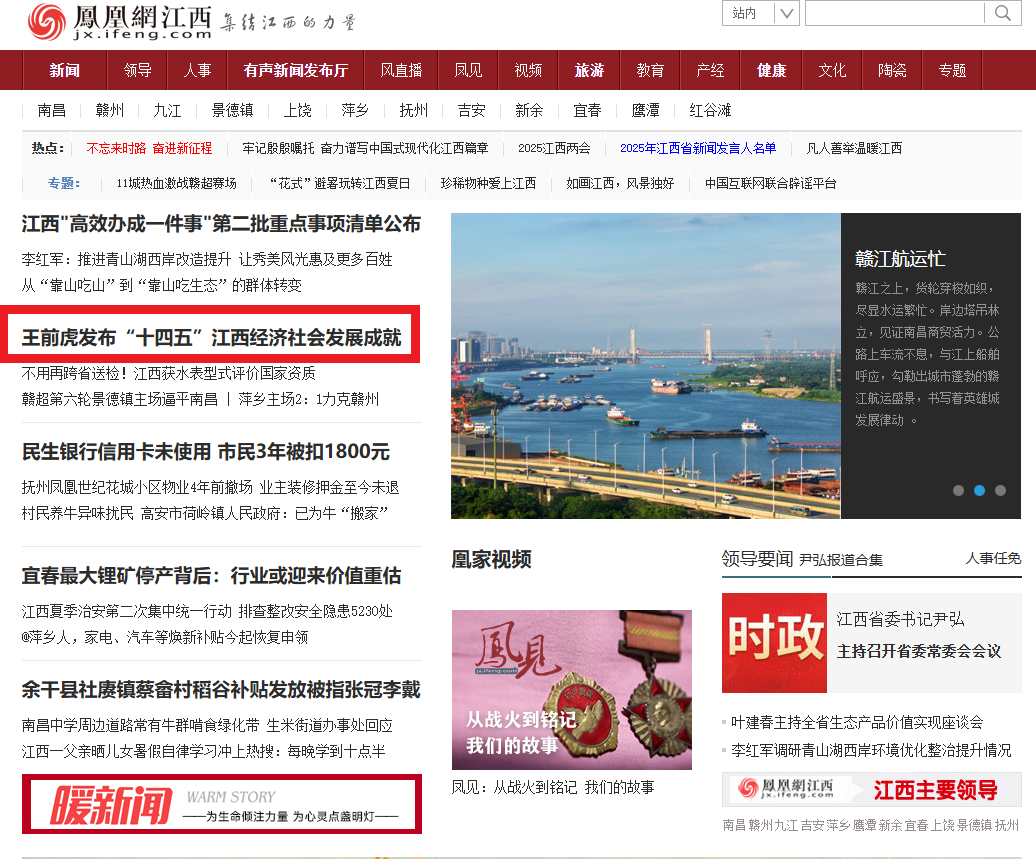Click the 江西主要领导 banner
This screenshot has width=1036, height=859.
[x=871, y=789]
